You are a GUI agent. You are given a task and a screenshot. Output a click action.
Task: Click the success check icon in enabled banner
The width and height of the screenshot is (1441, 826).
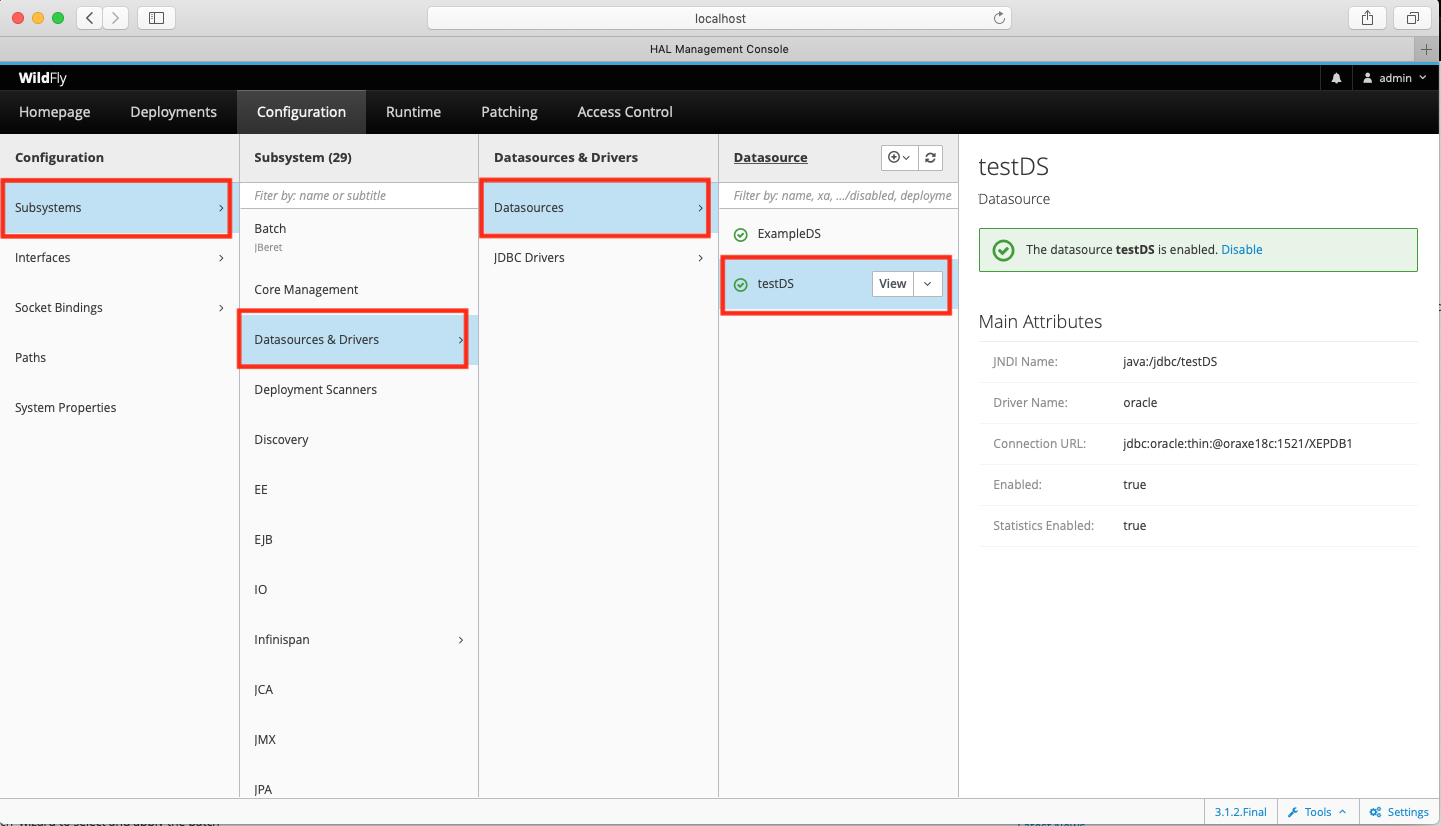1003,250
